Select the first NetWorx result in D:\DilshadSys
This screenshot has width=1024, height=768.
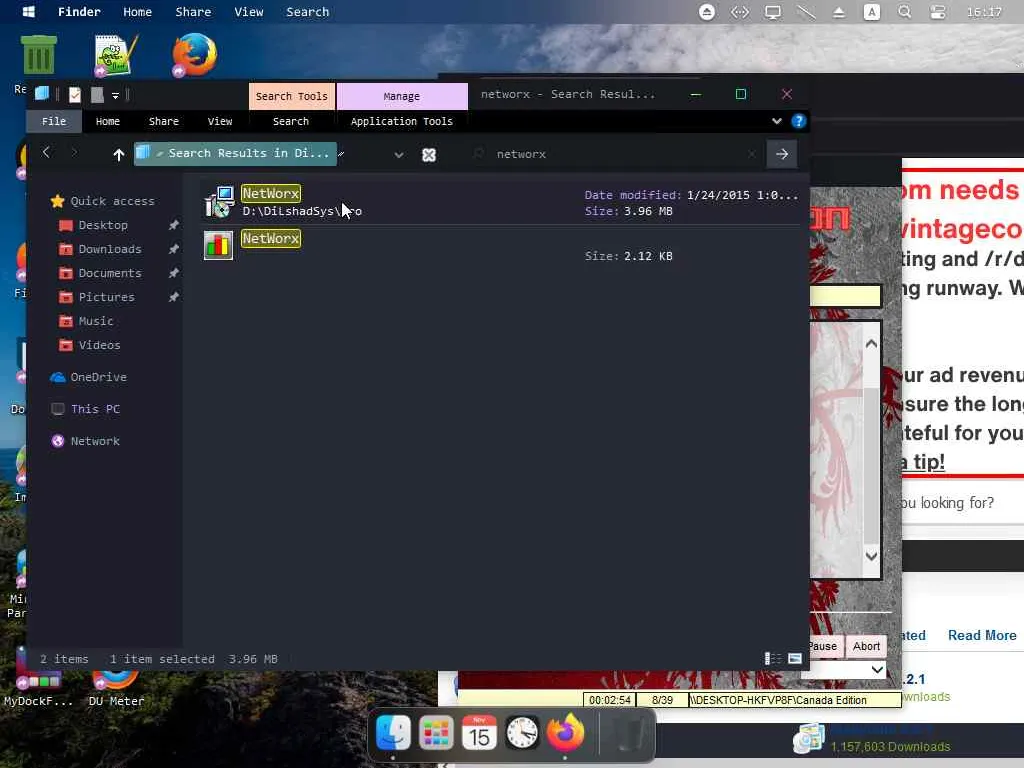pos(500,202)
